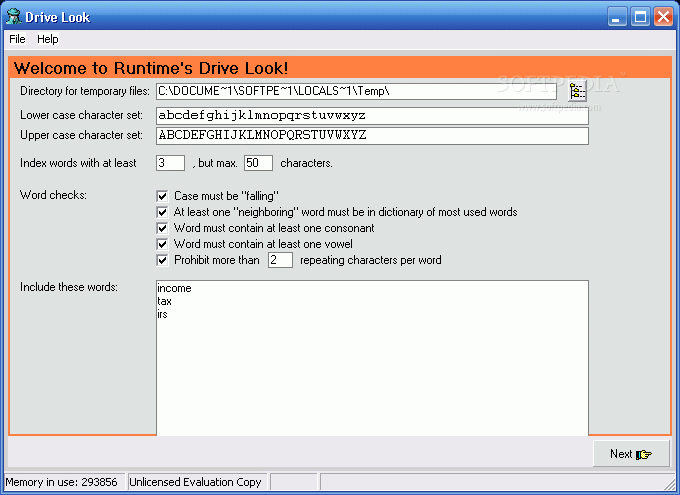The image size is (680, 495).
Task: Click the repeating characters count field showing 2
Action: (280, 260)
